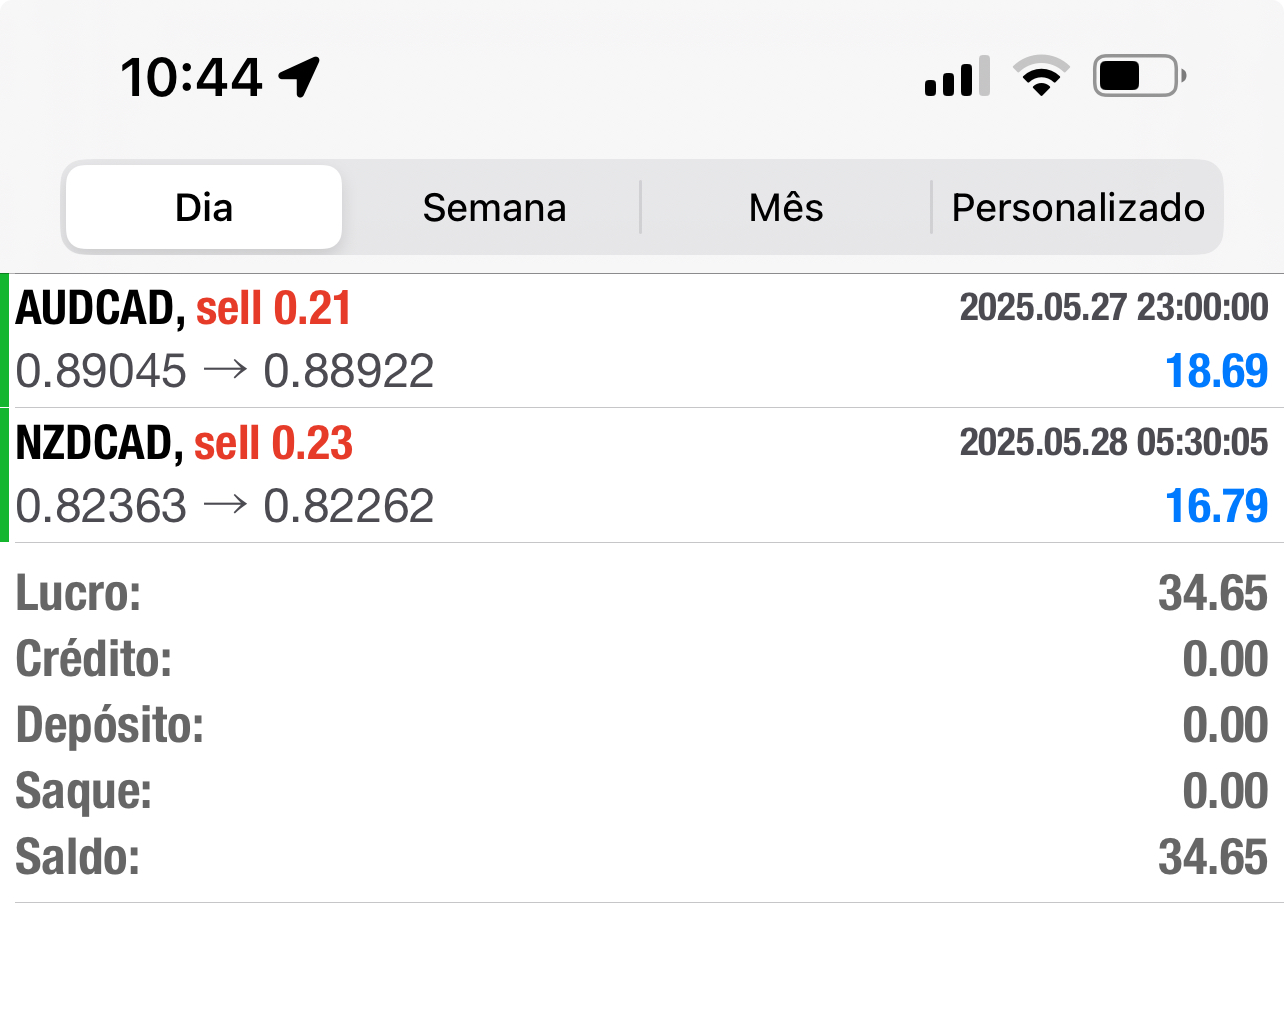Tap the 2025.05.27 23:00:00 timestamp
Viewport: 1284px width, 1027px height.
1113,308
